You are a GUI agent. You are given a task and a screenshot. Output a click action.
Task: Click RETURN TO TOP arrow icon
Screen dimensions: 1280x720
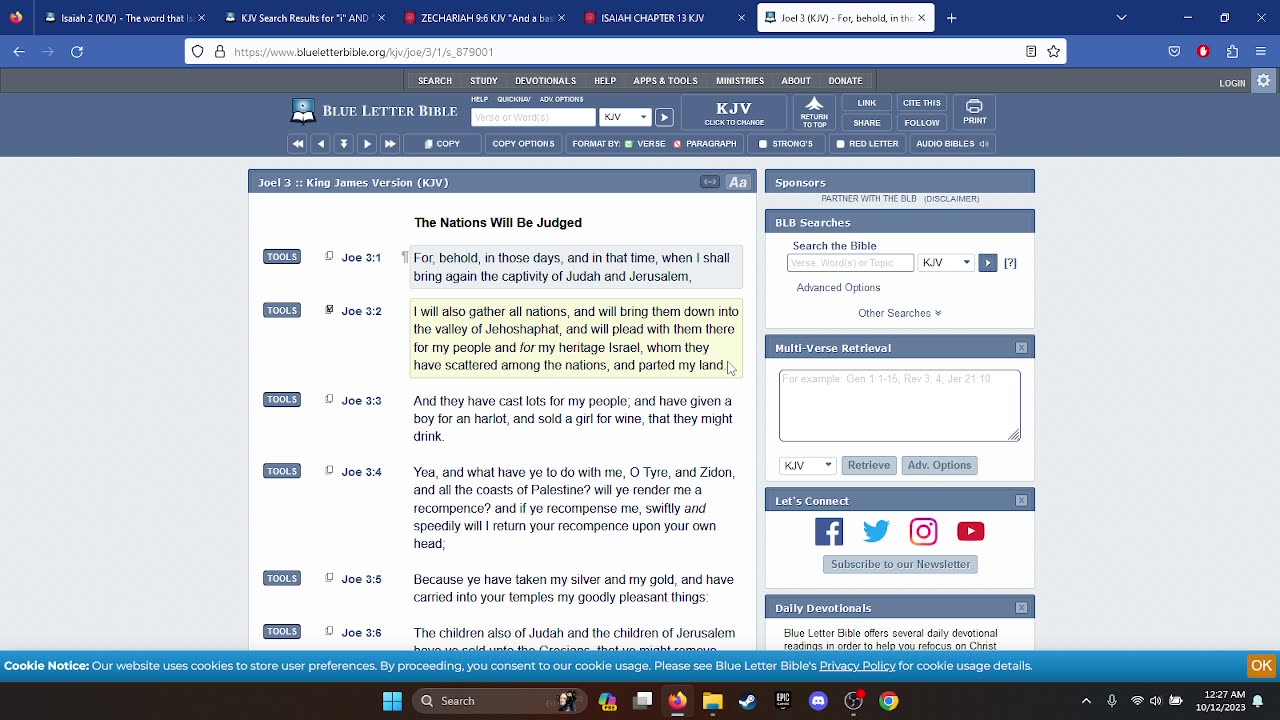pyautogui.click(x=814, y=113)
